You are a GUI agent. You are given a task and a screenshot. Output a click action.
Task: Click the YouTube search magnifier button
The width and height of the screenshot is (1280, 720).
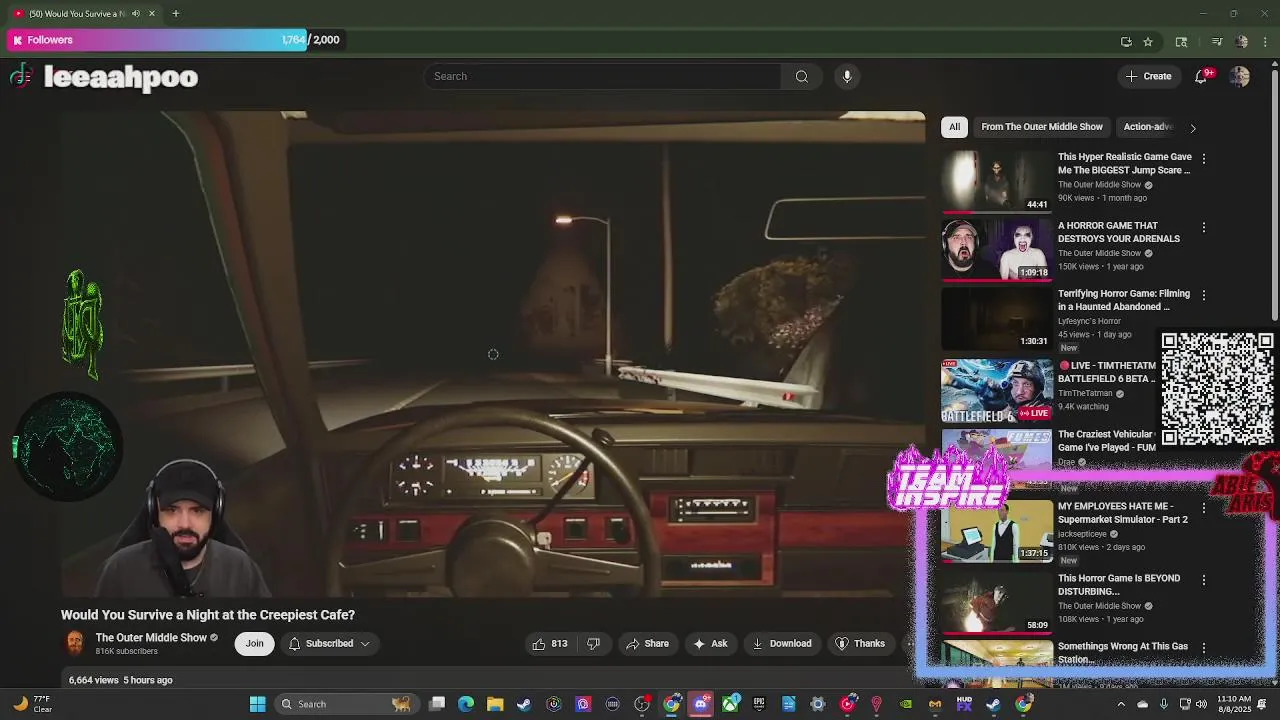pyautogui.click(x=801, y=76)
